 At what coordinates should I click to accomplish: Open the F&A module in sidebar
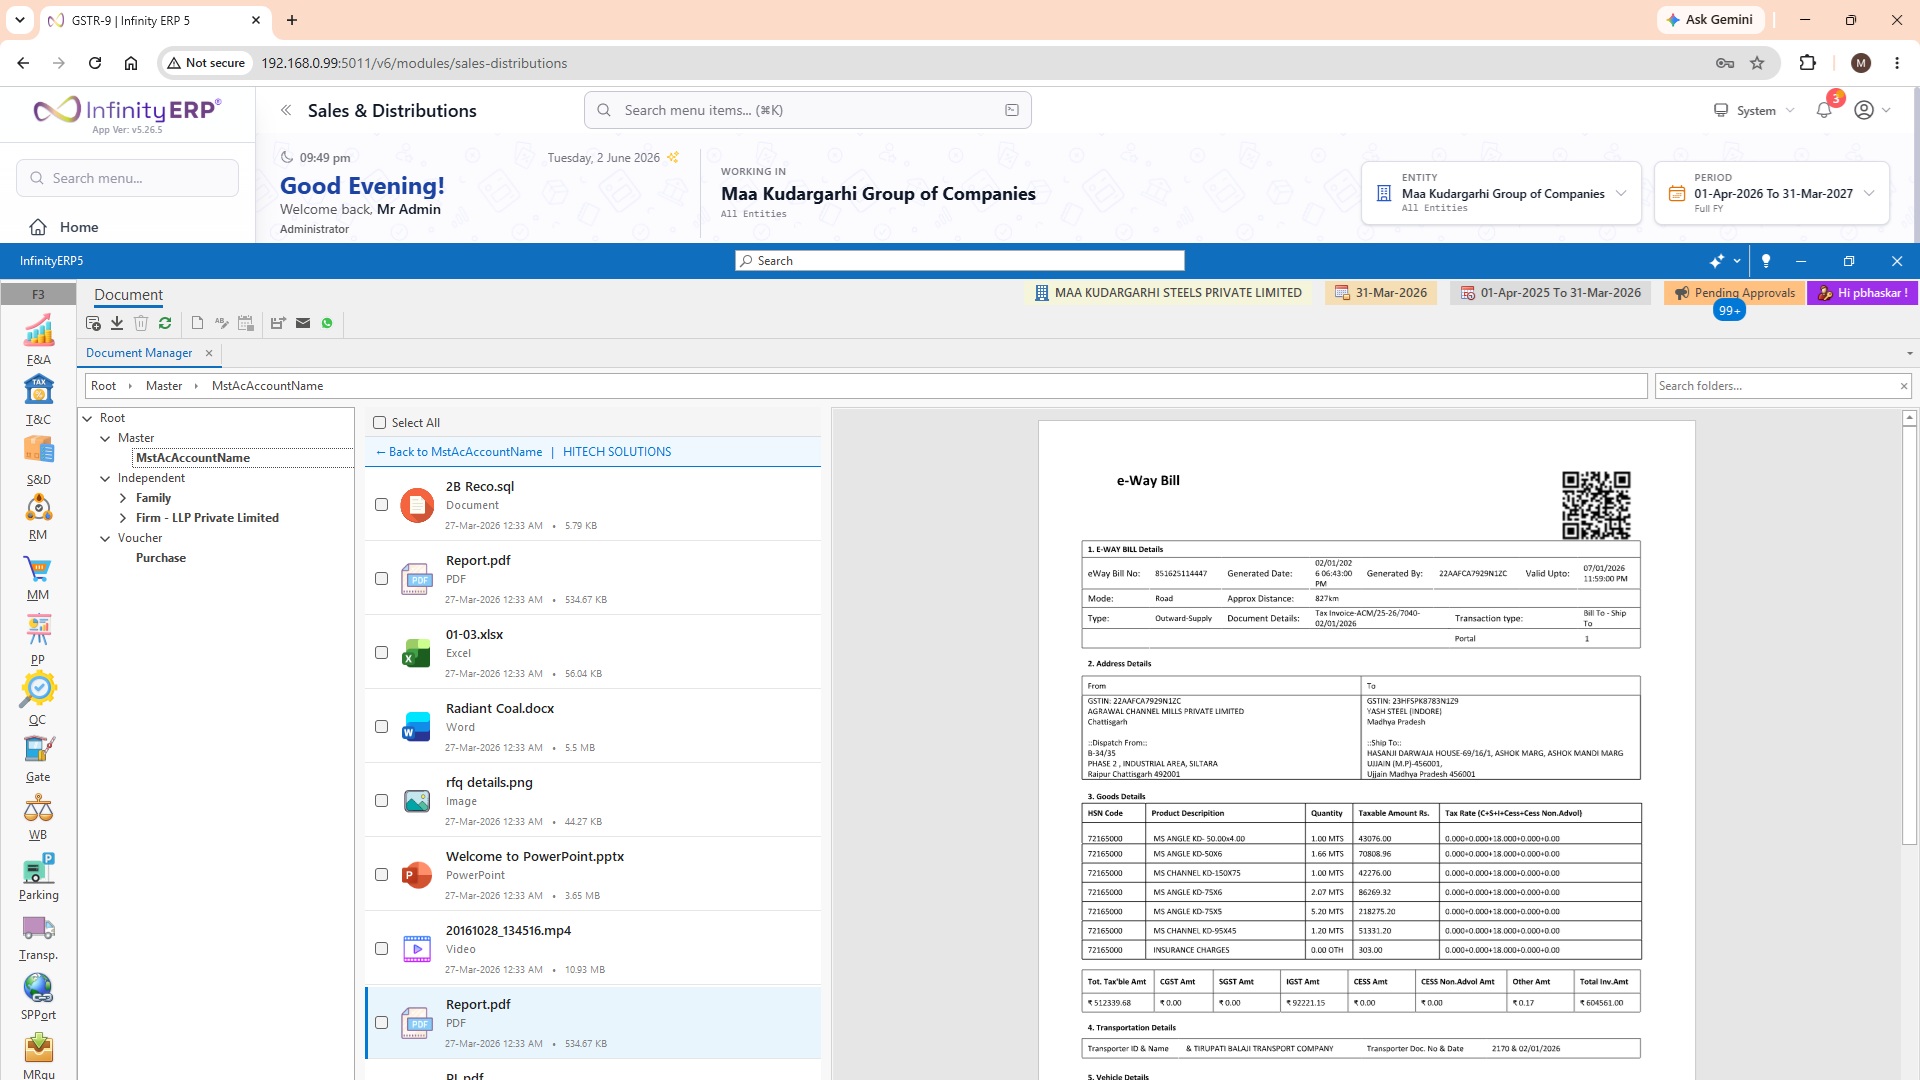tap(38, 340)
